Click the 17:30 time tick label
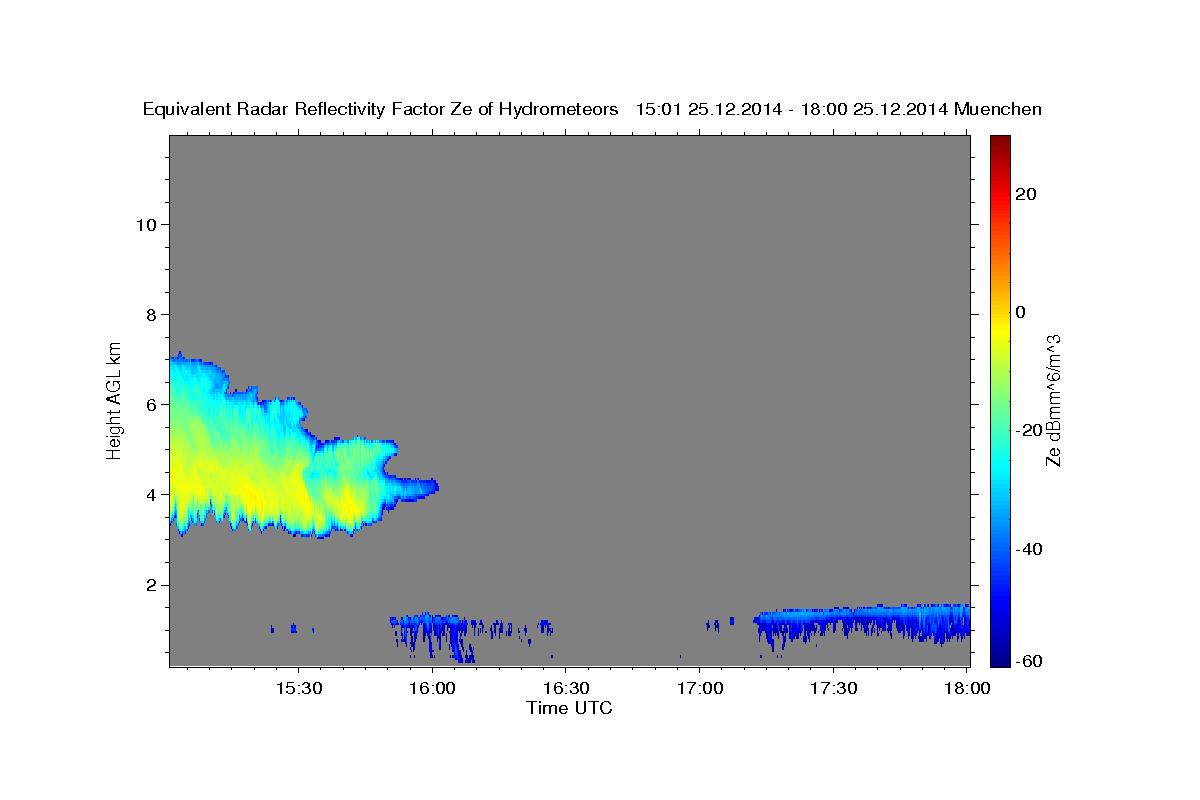This screenshot has height=800, width=1200. click(x=832, y=688)
